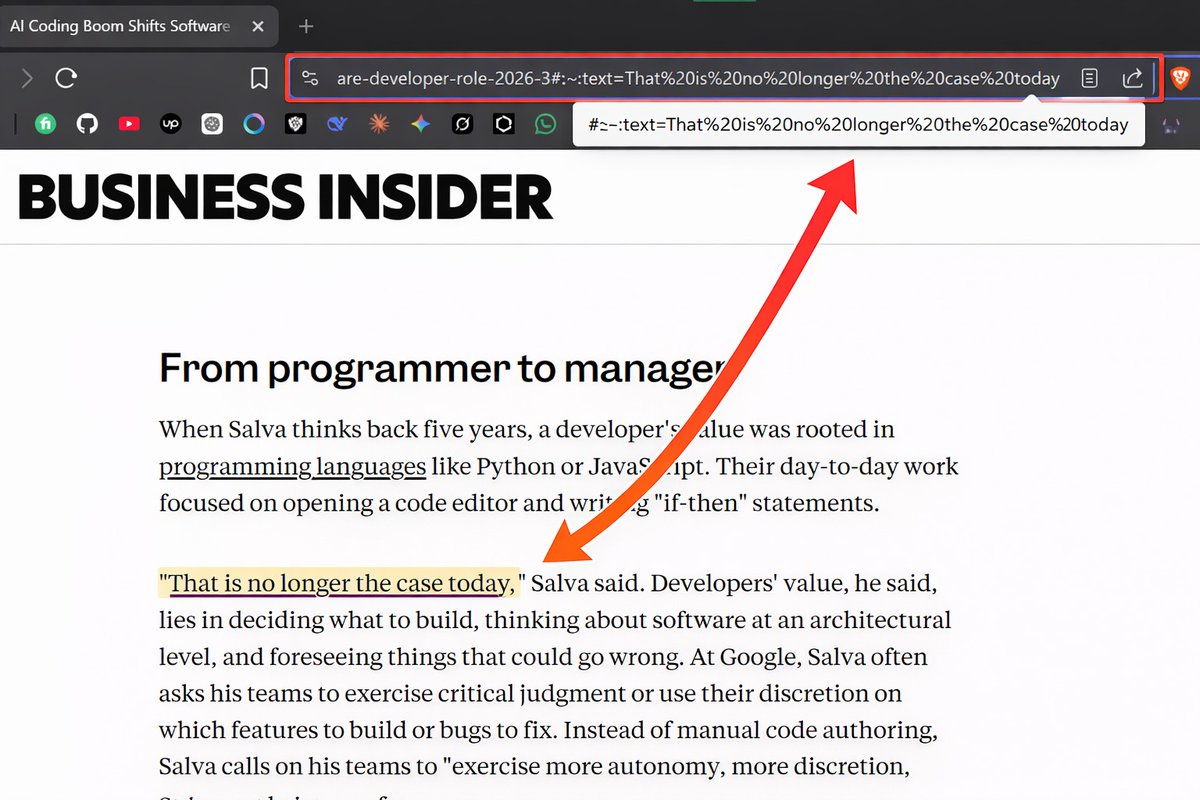Open the Gemini sparkle bookmark
The height and width of the screenshot is (800, 1200).
click(x=420, y=124)
